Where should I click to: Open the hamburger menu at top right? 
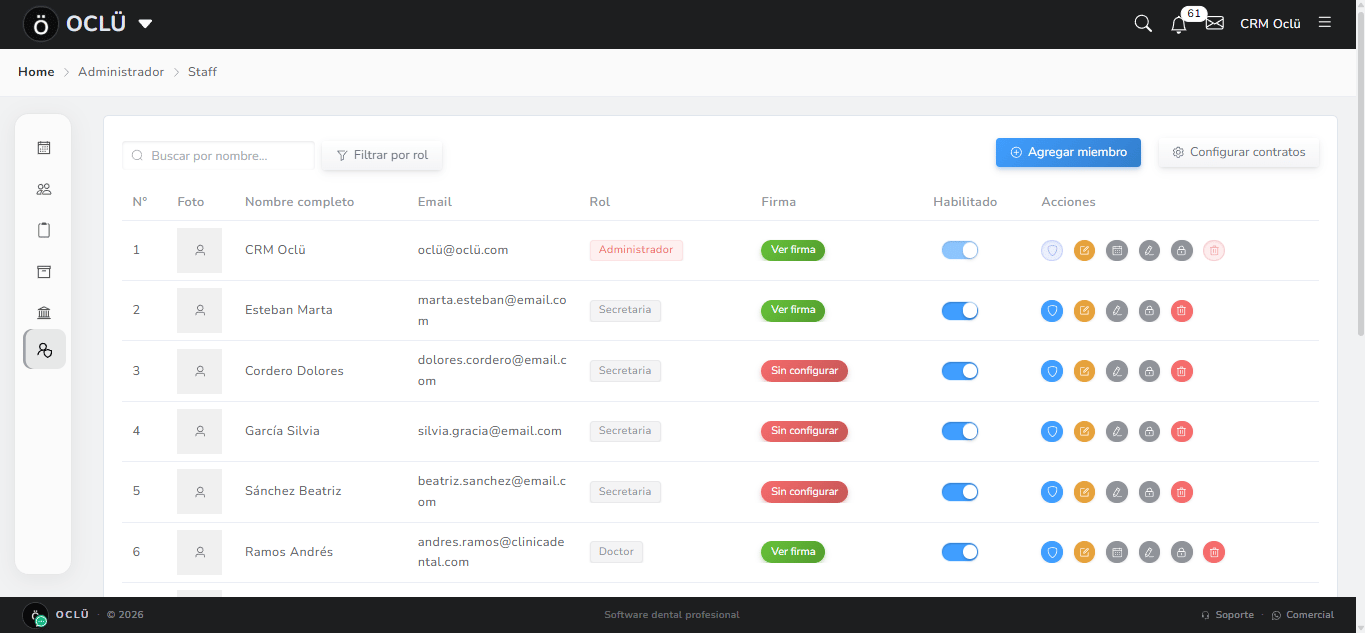1325,22
